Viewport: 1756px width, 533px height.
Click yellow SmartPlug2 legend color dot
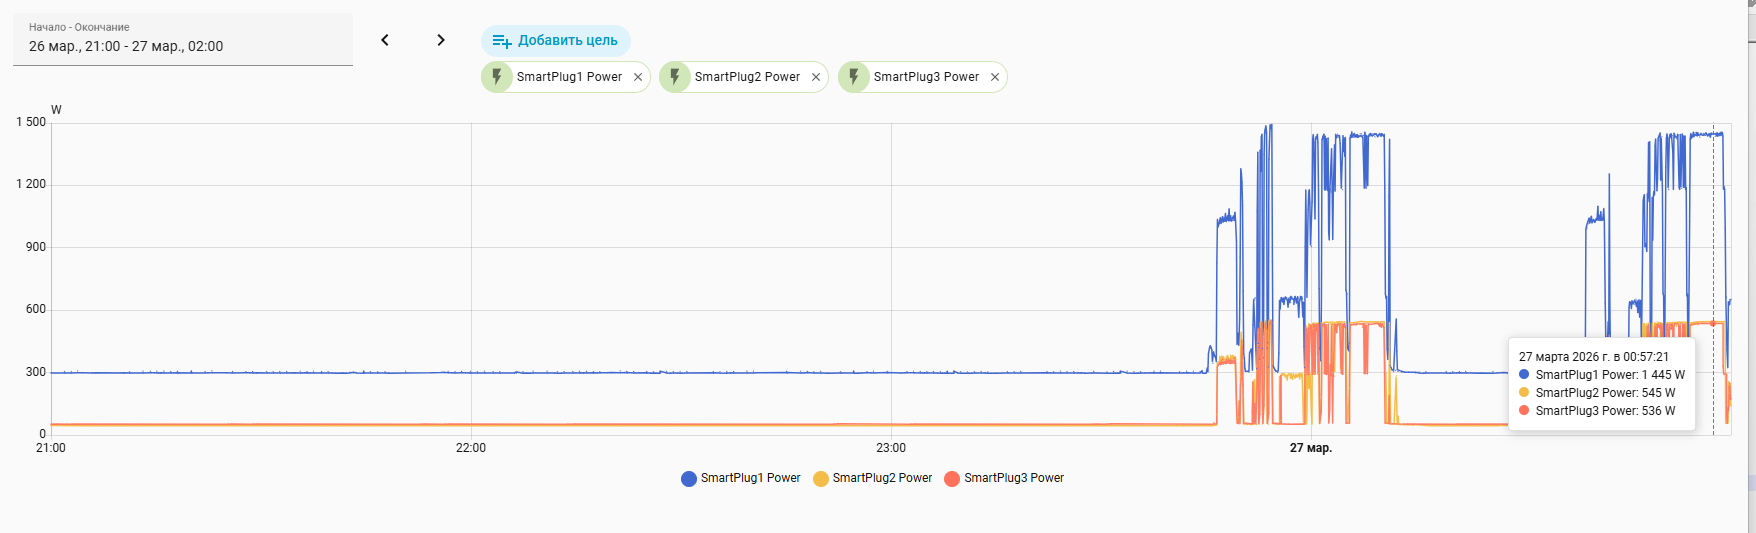821,479
